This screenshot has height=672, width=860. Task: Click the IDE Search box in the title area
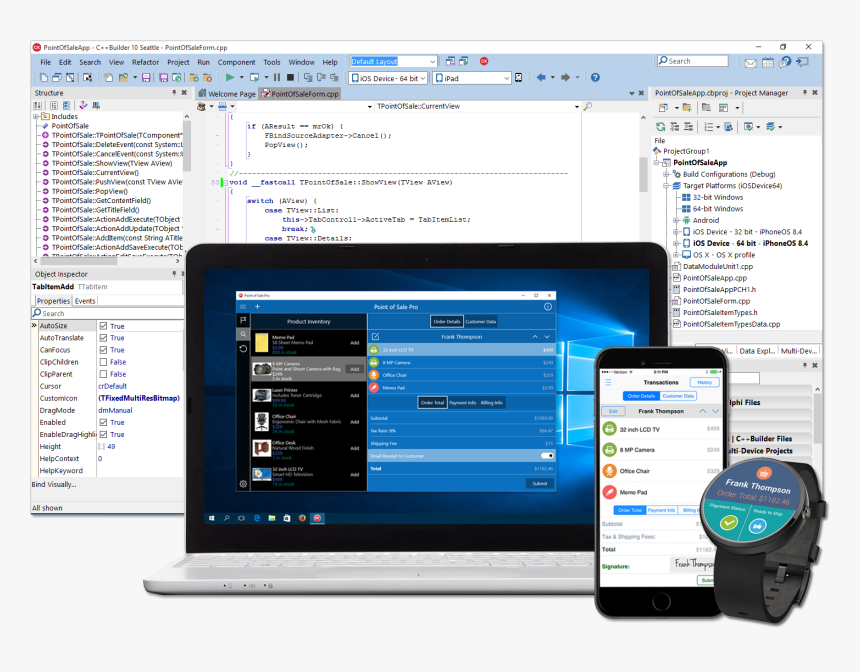(693, 61)
